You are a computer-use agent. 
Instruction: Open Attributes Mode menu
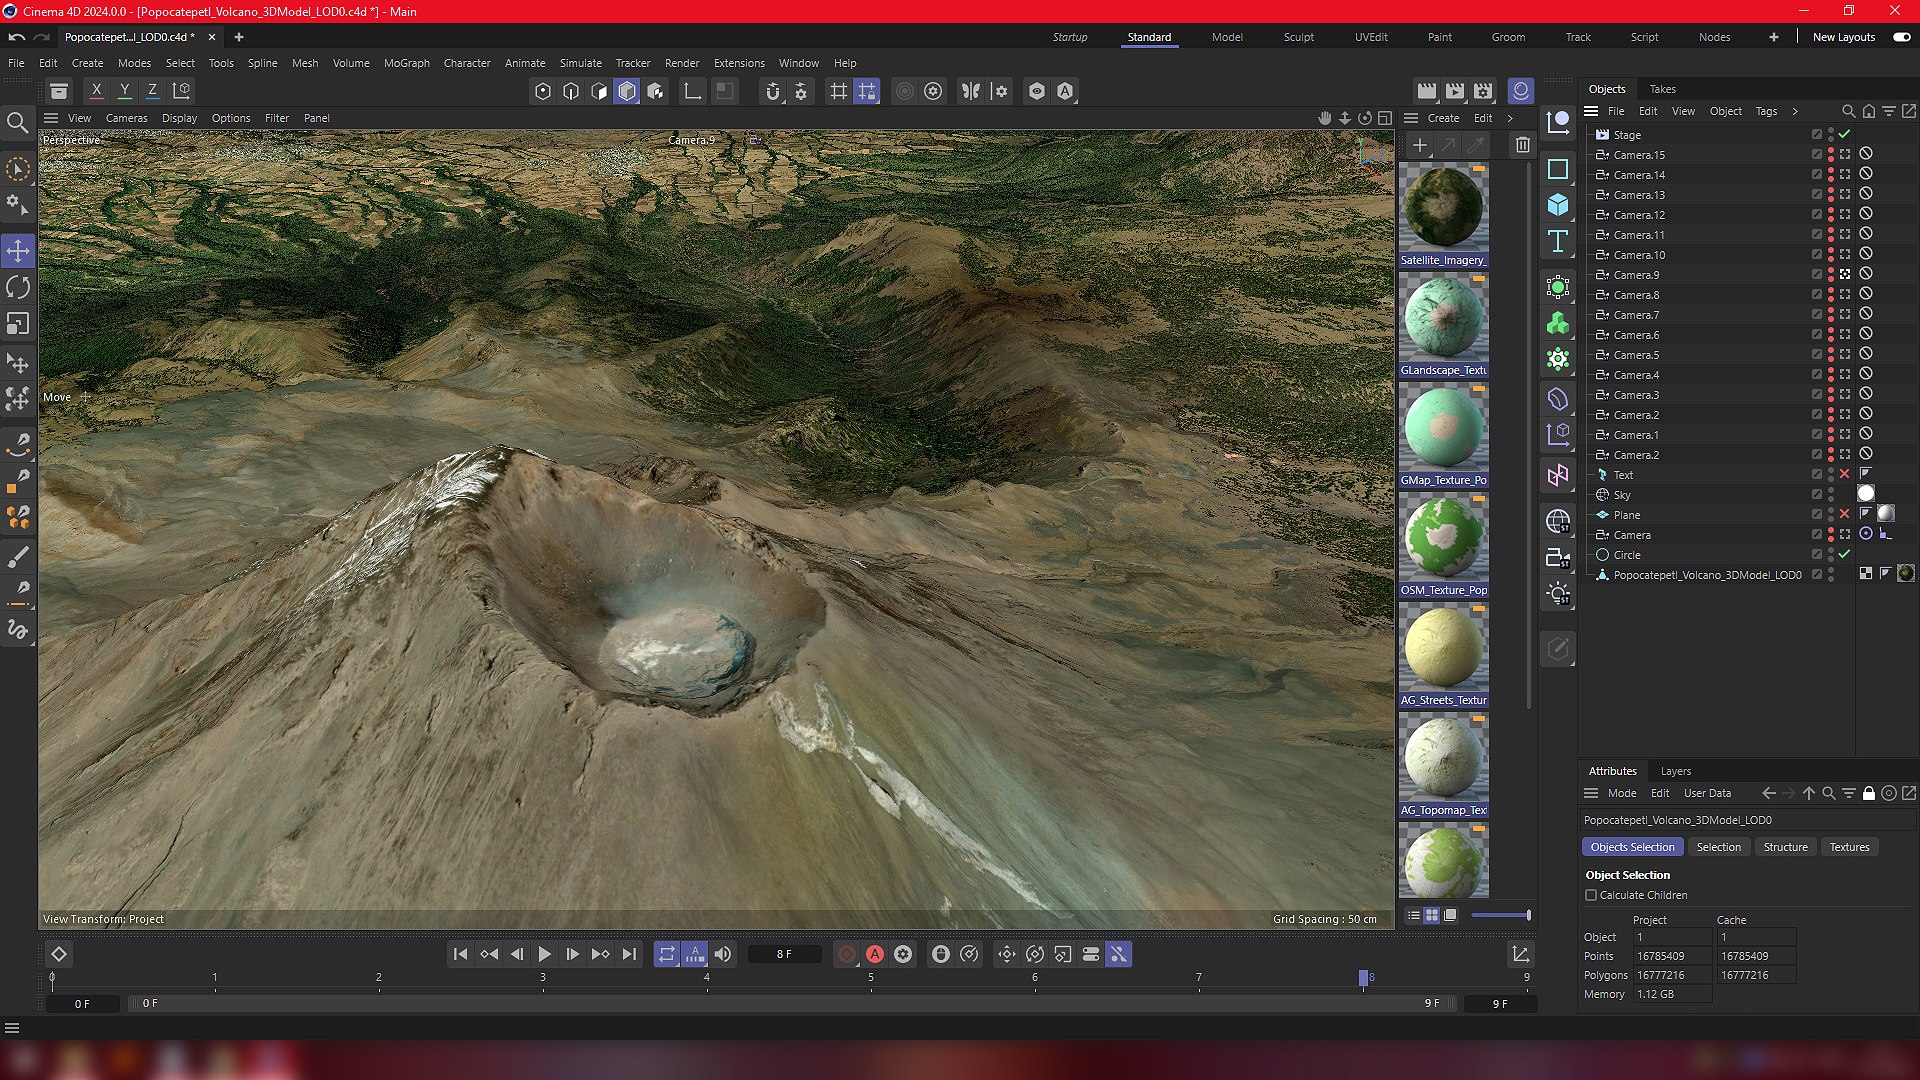[x=1621, y=793]
